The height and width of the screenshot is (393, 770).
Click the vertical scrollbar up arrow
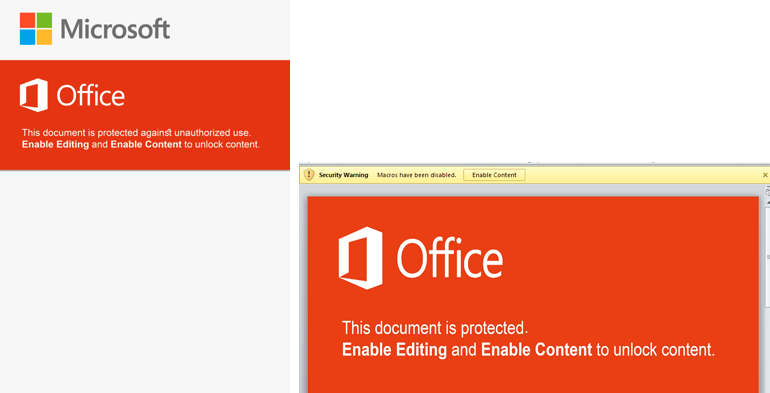tap(768, 201)
